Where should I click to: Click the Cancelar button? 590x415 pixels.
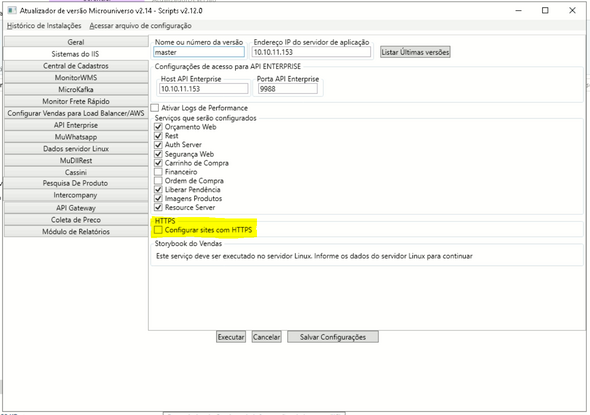click(266, 337)
